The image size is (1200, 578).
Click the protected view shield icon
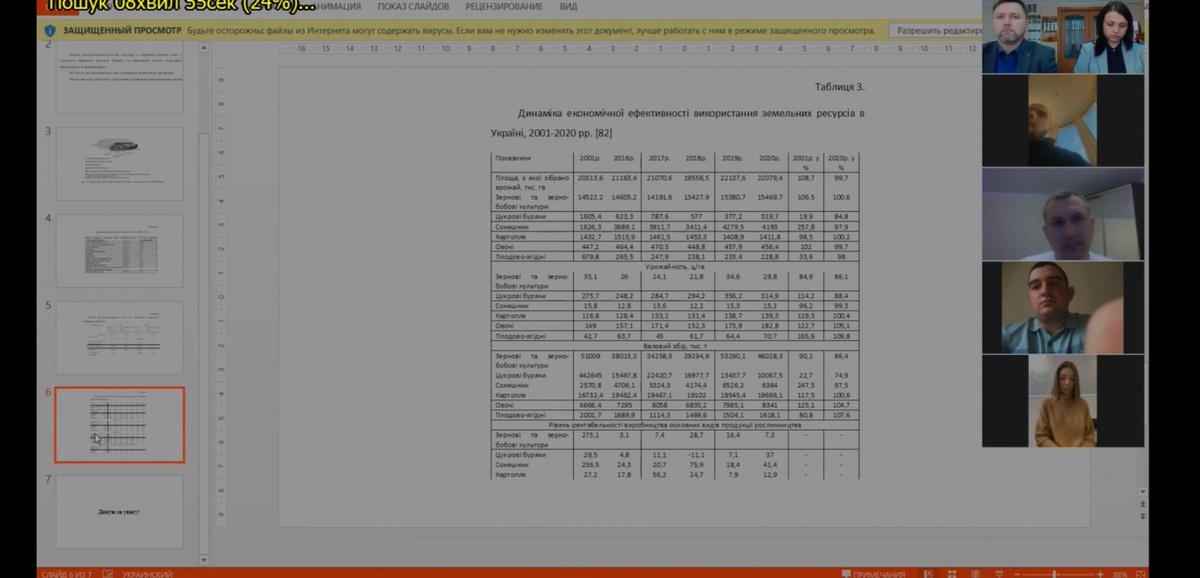[50, 31]
